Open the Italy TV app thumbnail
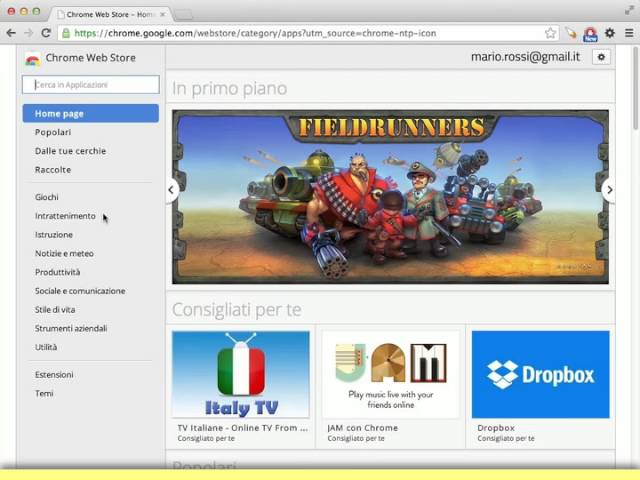Image resolution: width=640 pixels, height=480 pixels. [241, 374]
